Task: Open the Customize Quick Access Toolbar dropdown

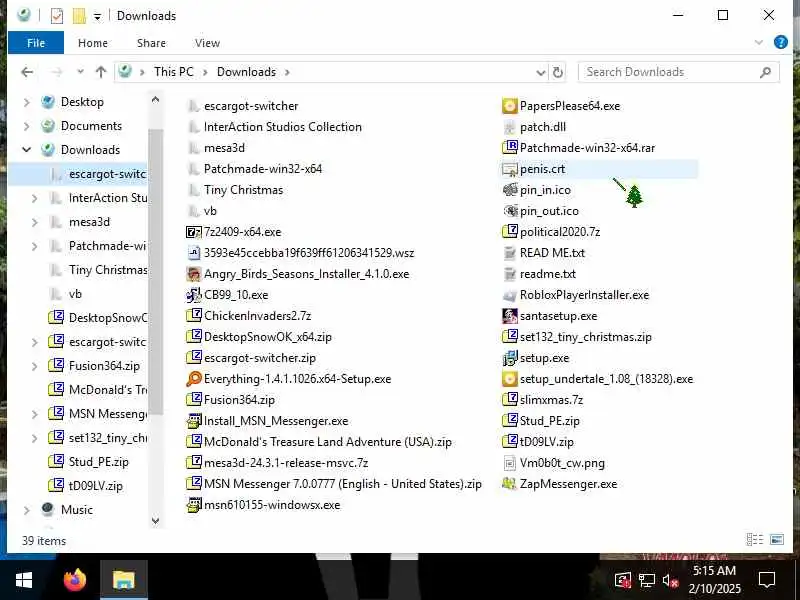Action: pos(97,17)
